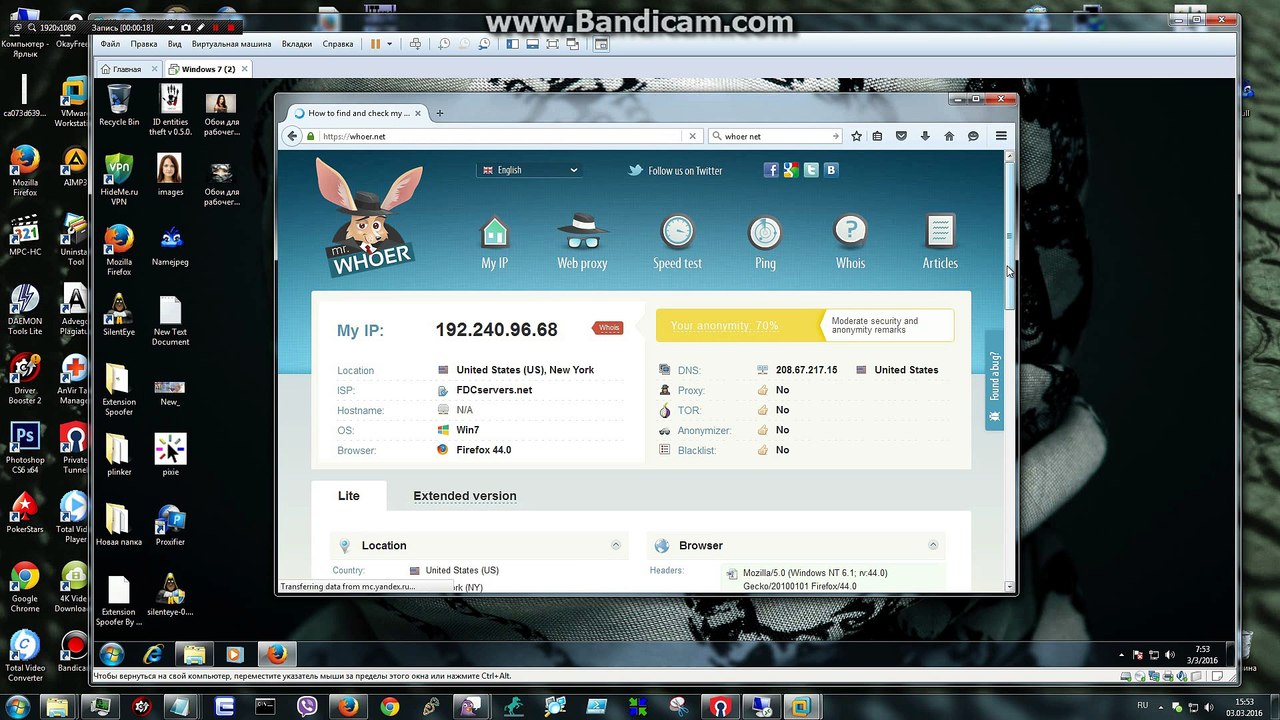Viewport: 1280px width, 720px height.
Task: Click yellow Your anonymity 70% bar
Action: tap(739, 326)
